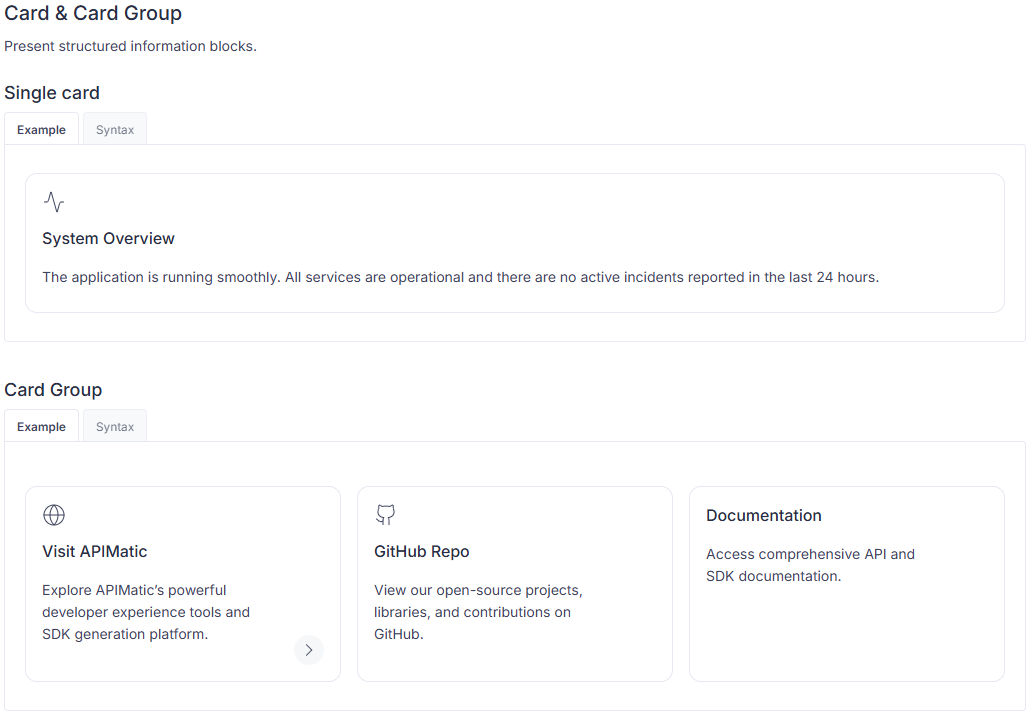Click the System Overview status description text
Image resolution: width=1030 pixels, height=718 pixels.
(460, 277)
